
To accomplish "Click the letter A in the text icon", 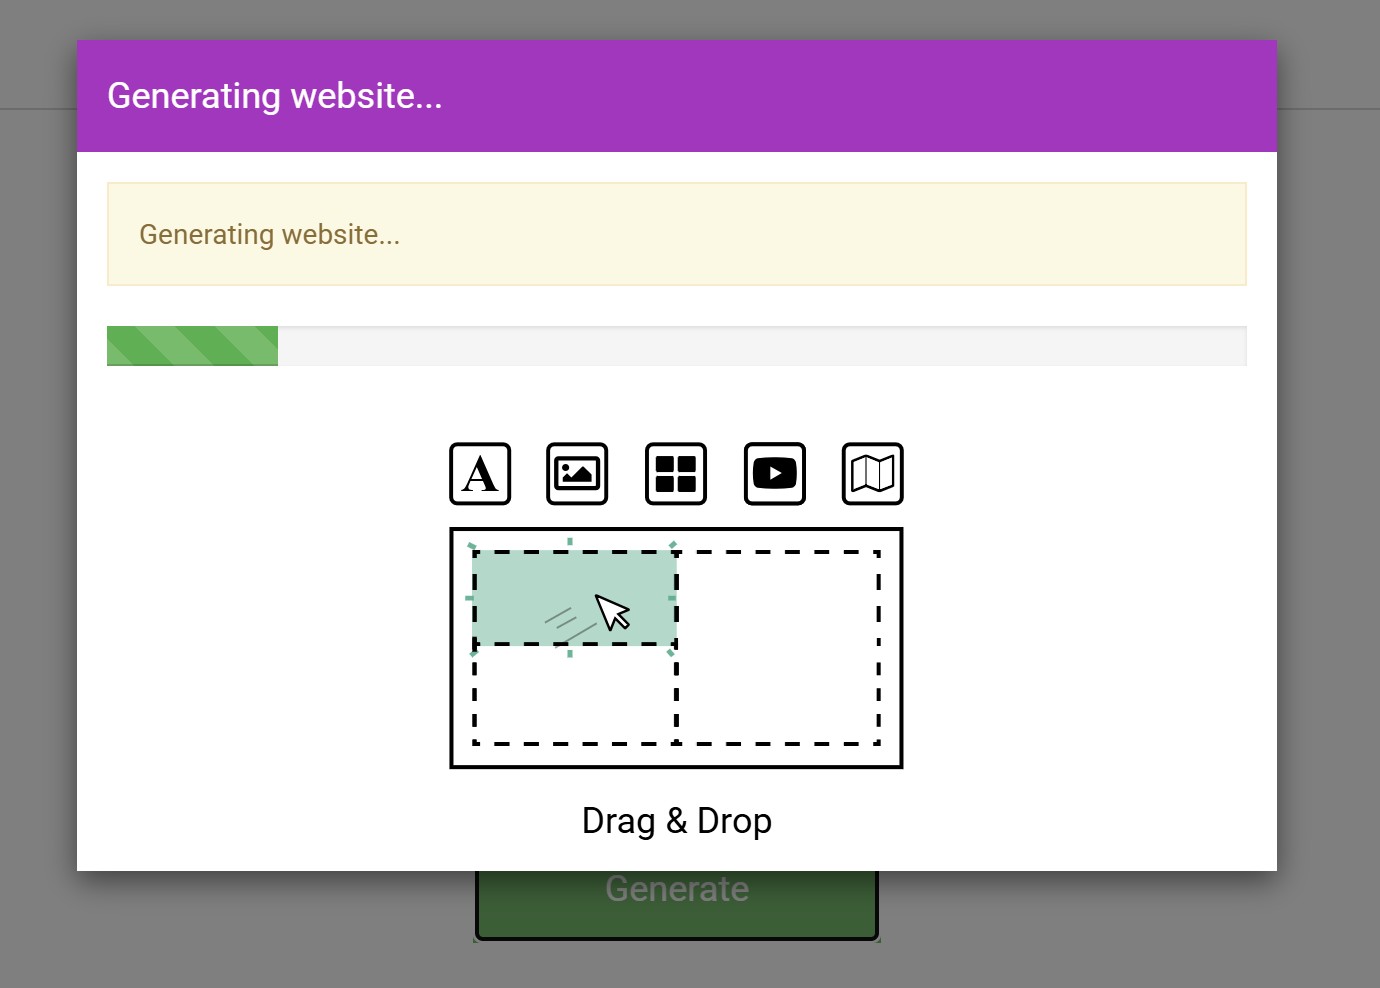I will pyautogui.click(x=480, y=474).
